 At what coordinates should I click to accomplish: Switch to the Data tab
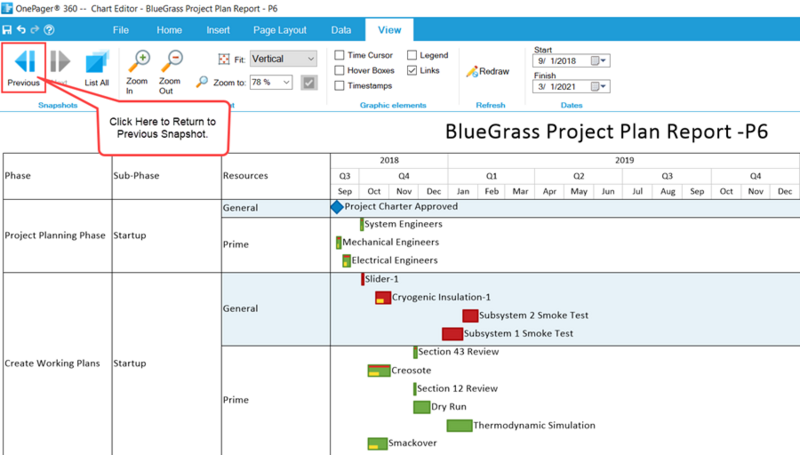341,30
